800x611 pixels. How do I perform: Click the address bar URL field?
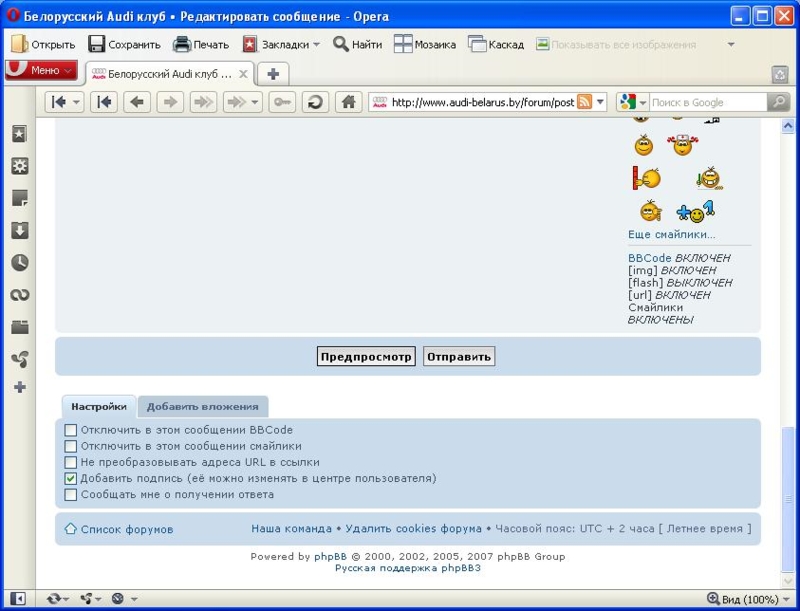point(483,103)
